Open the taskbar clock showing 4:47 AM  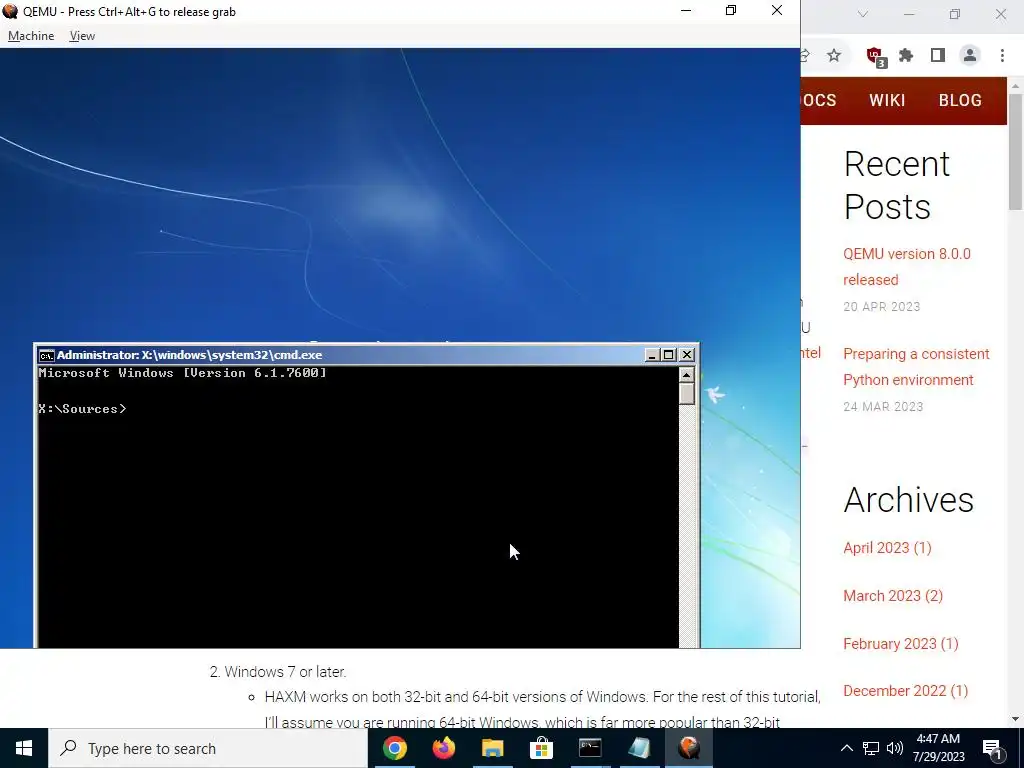938,748
